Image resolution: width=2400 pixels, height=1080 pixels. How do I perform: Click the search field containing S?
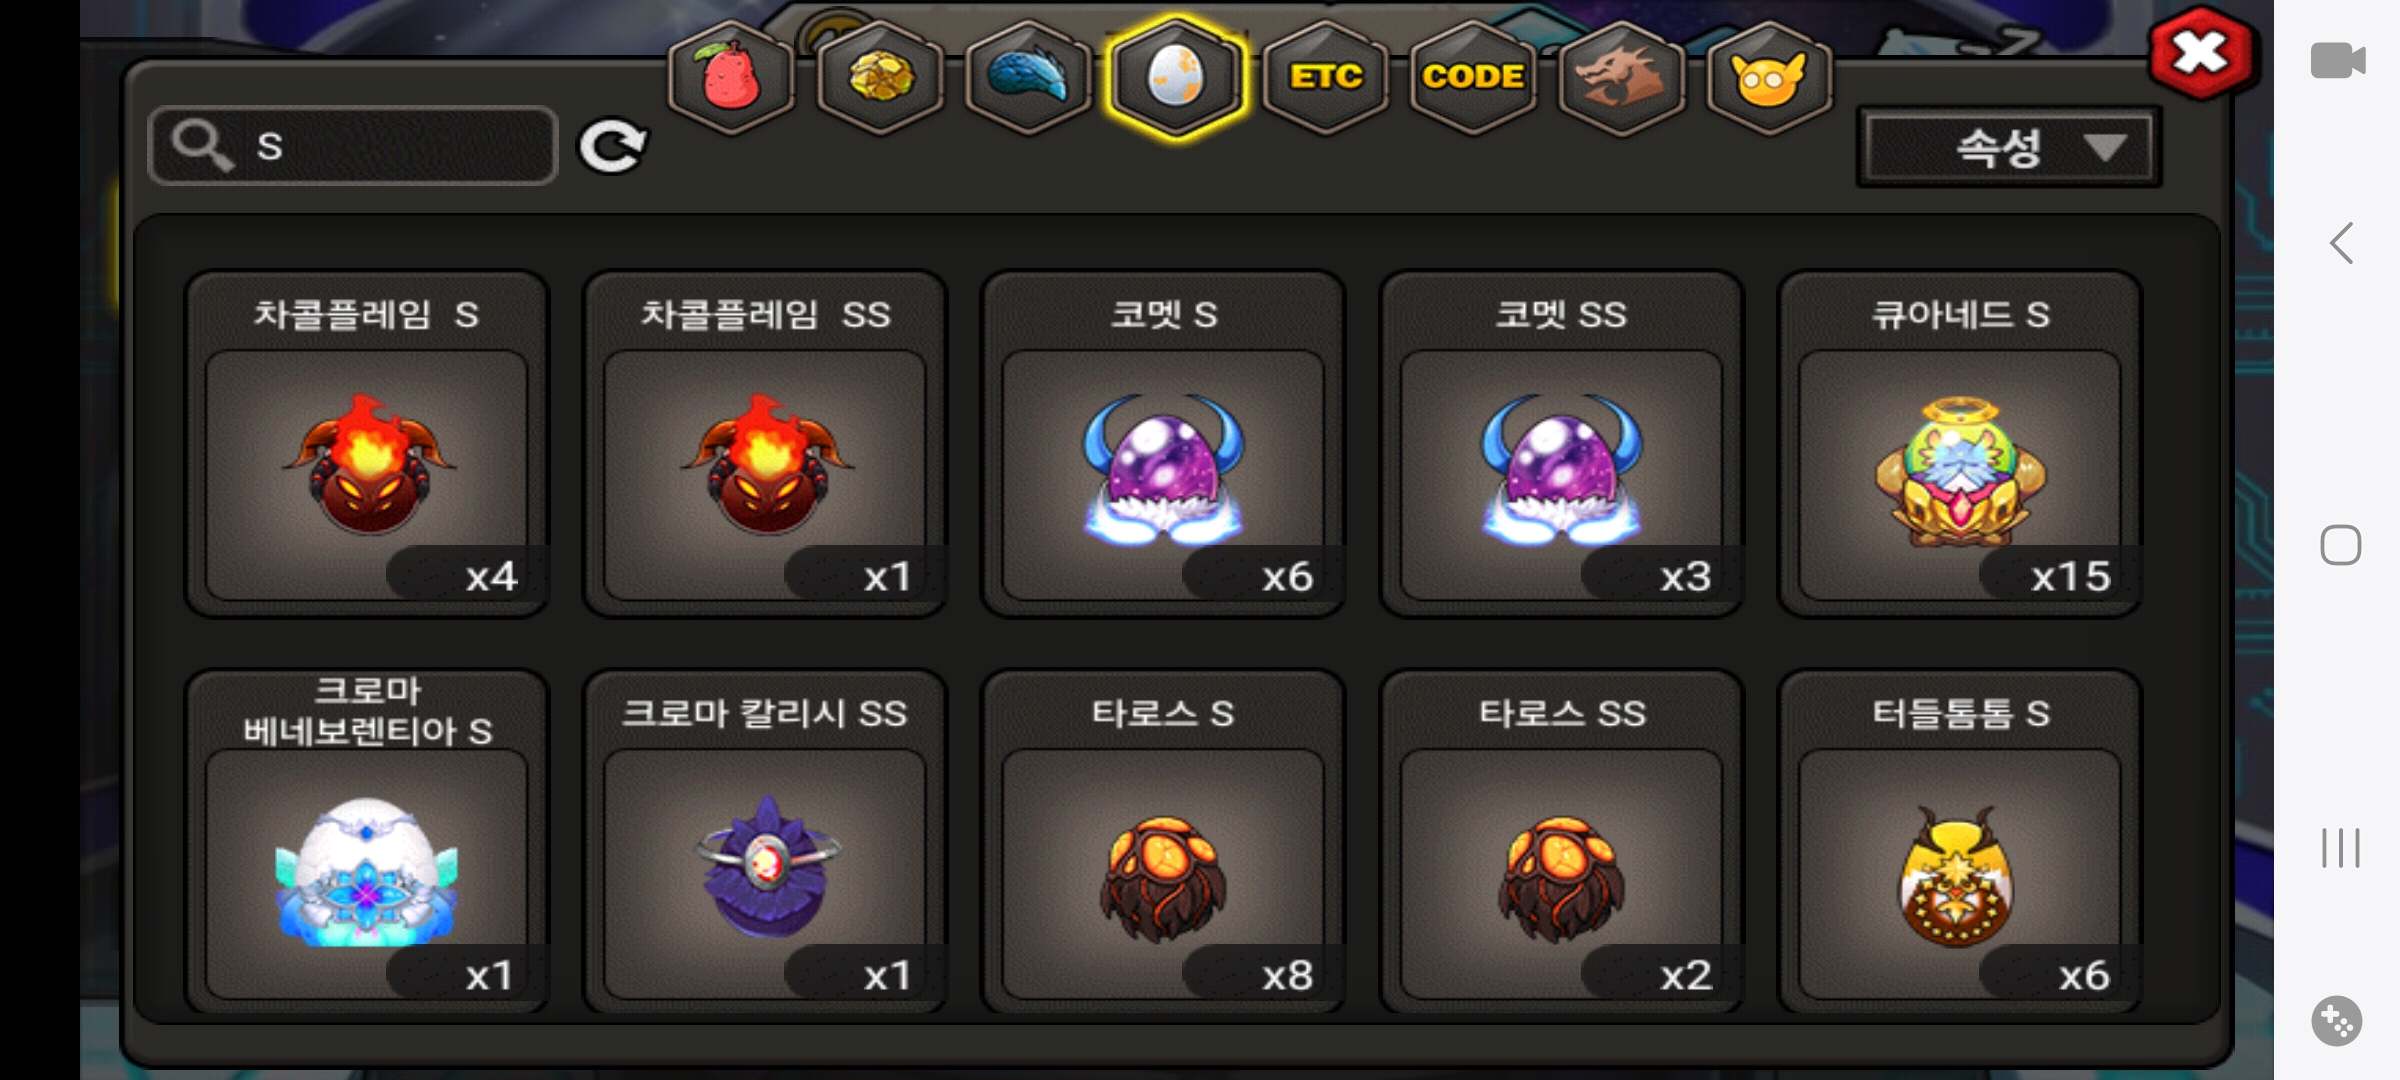point(352,146)
